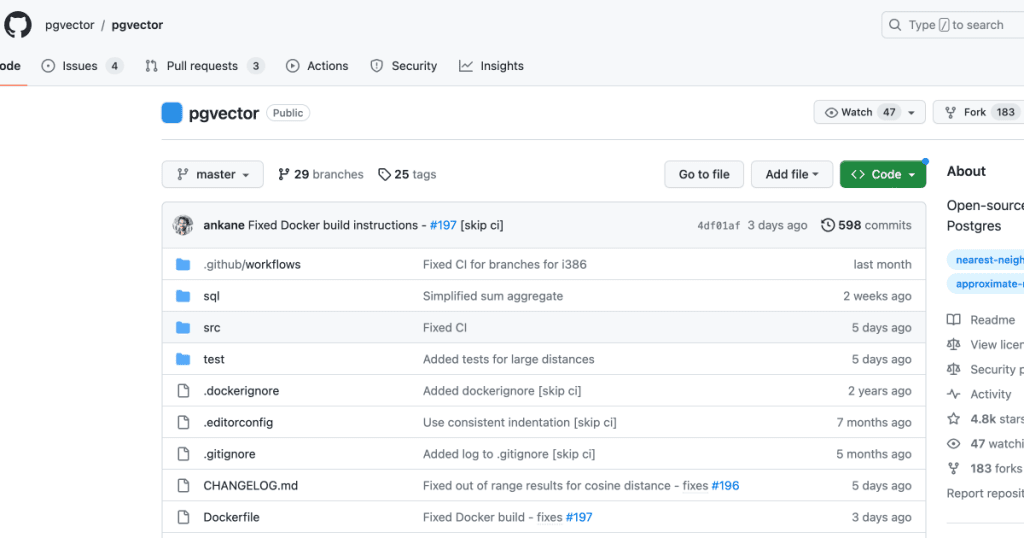This screenshot has height=538, width=1024.
Task: Click the CHANGELOG.md file icon
Action: click(x=184, y=486)
